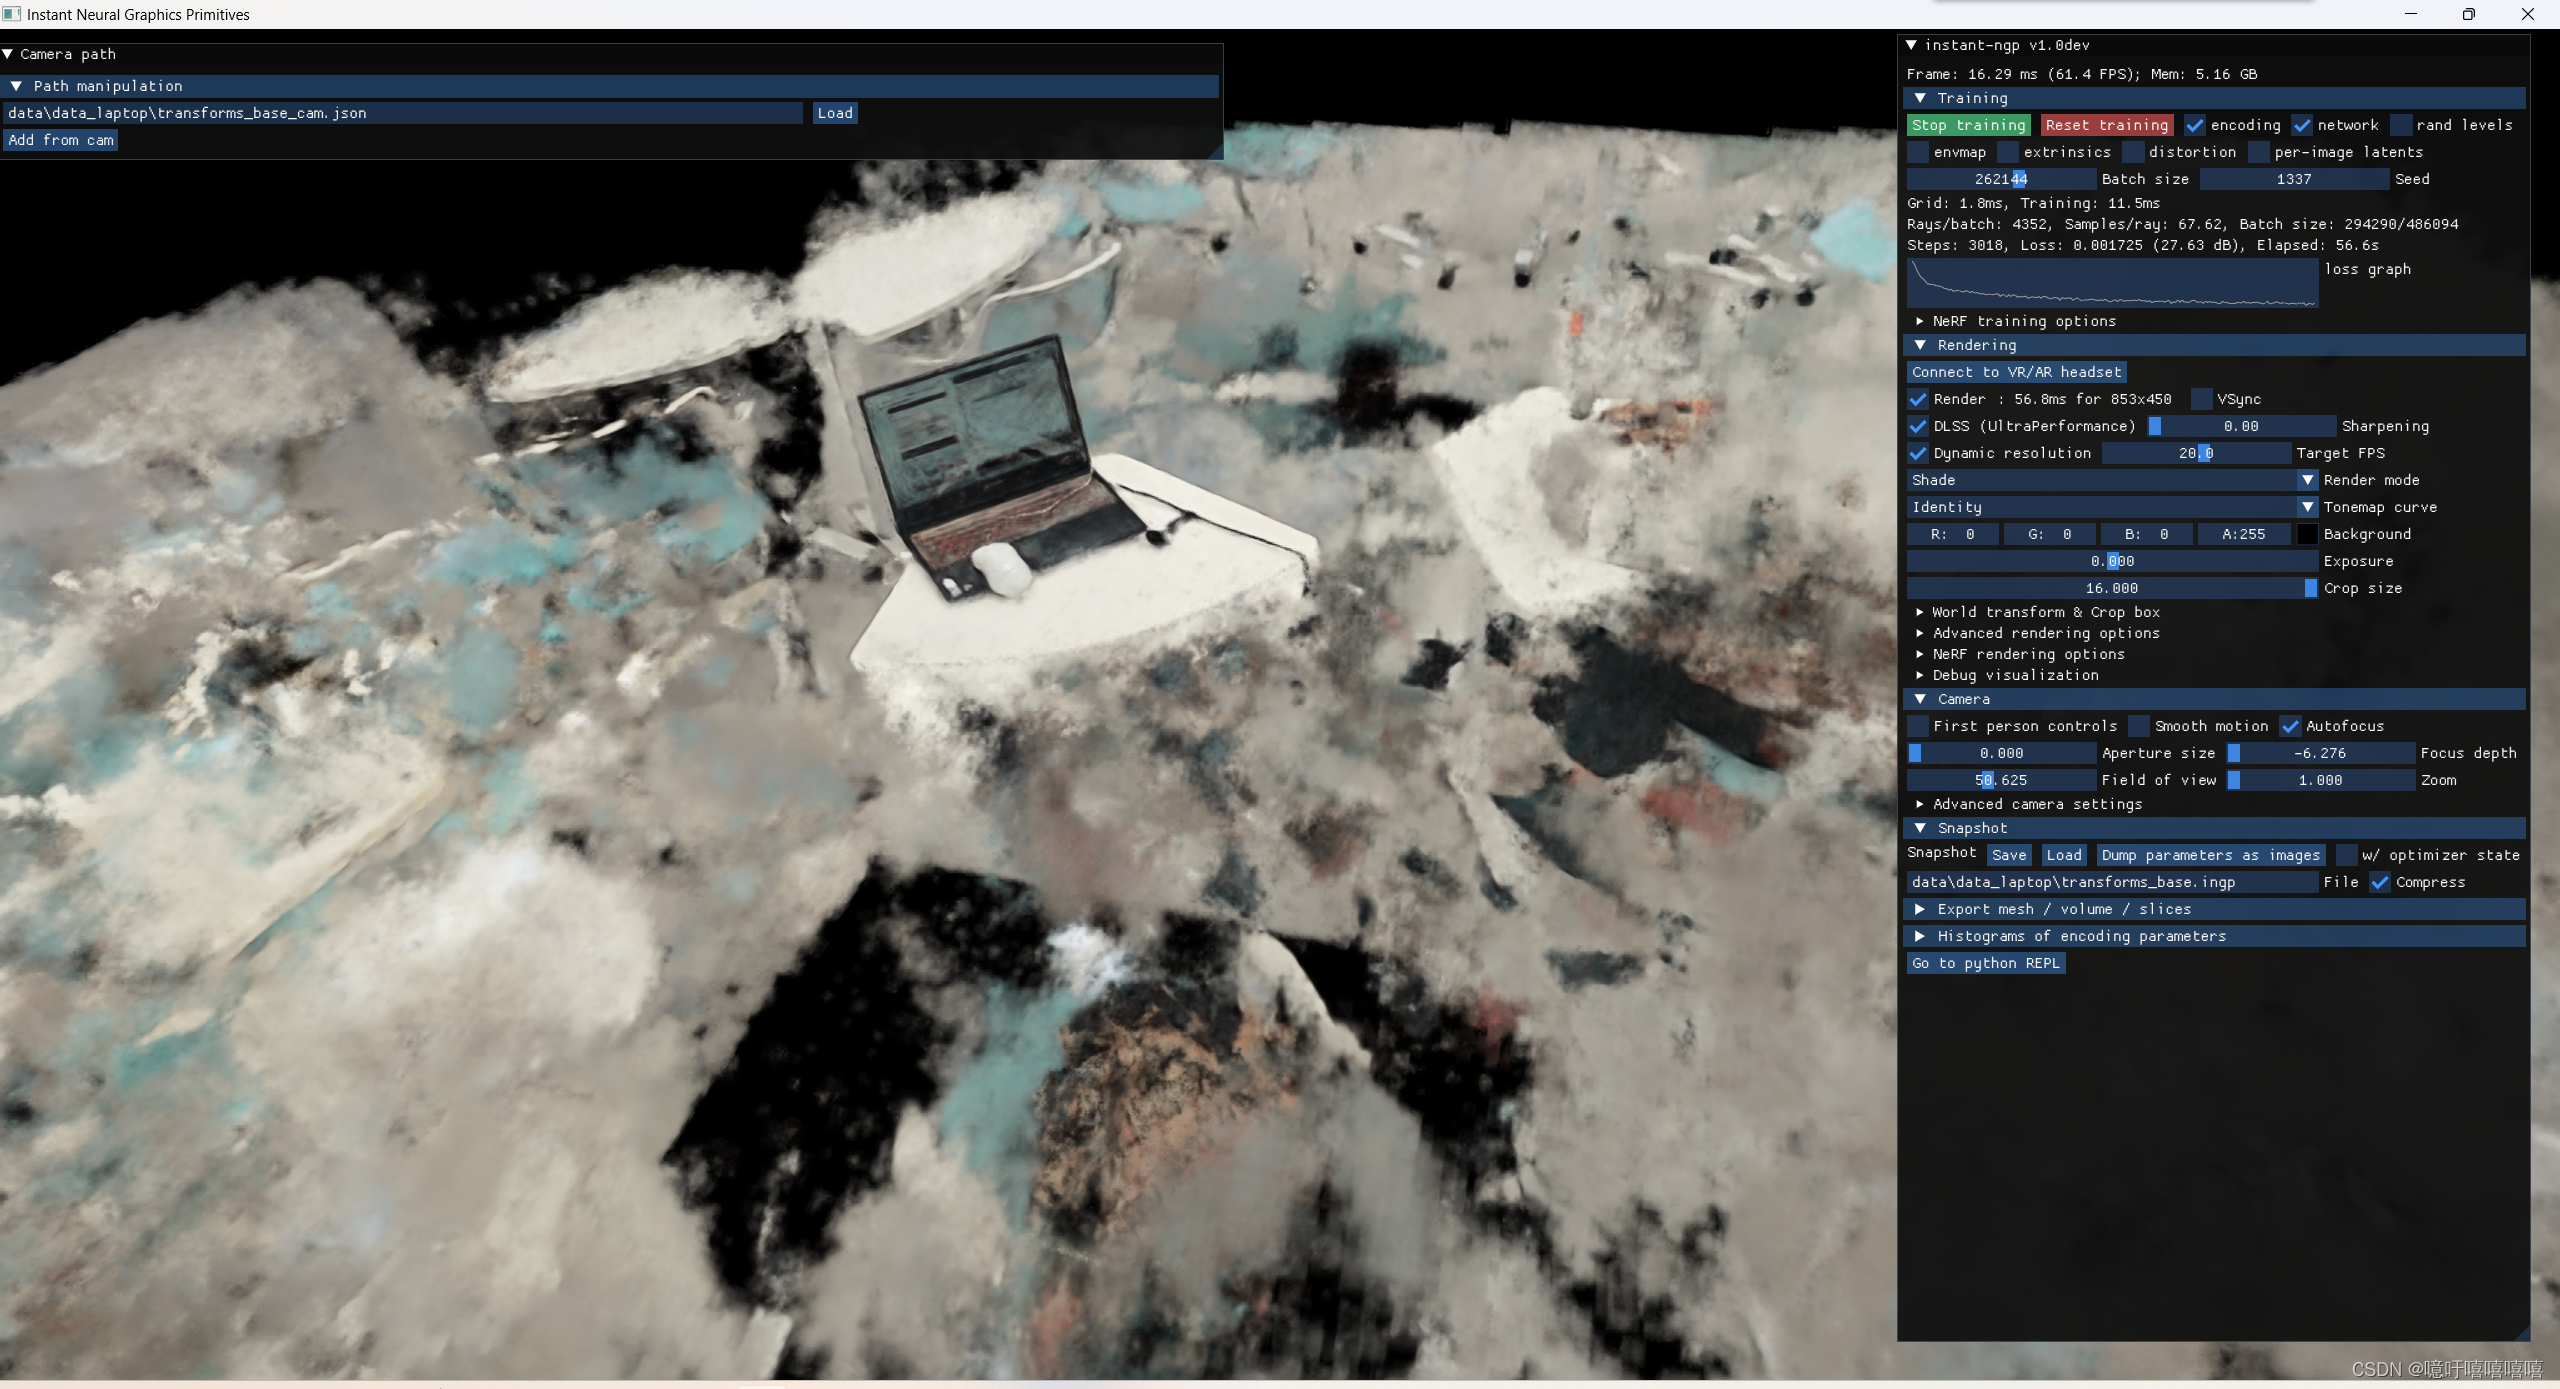Expand NeRF training options tree

click(1920, 321)
